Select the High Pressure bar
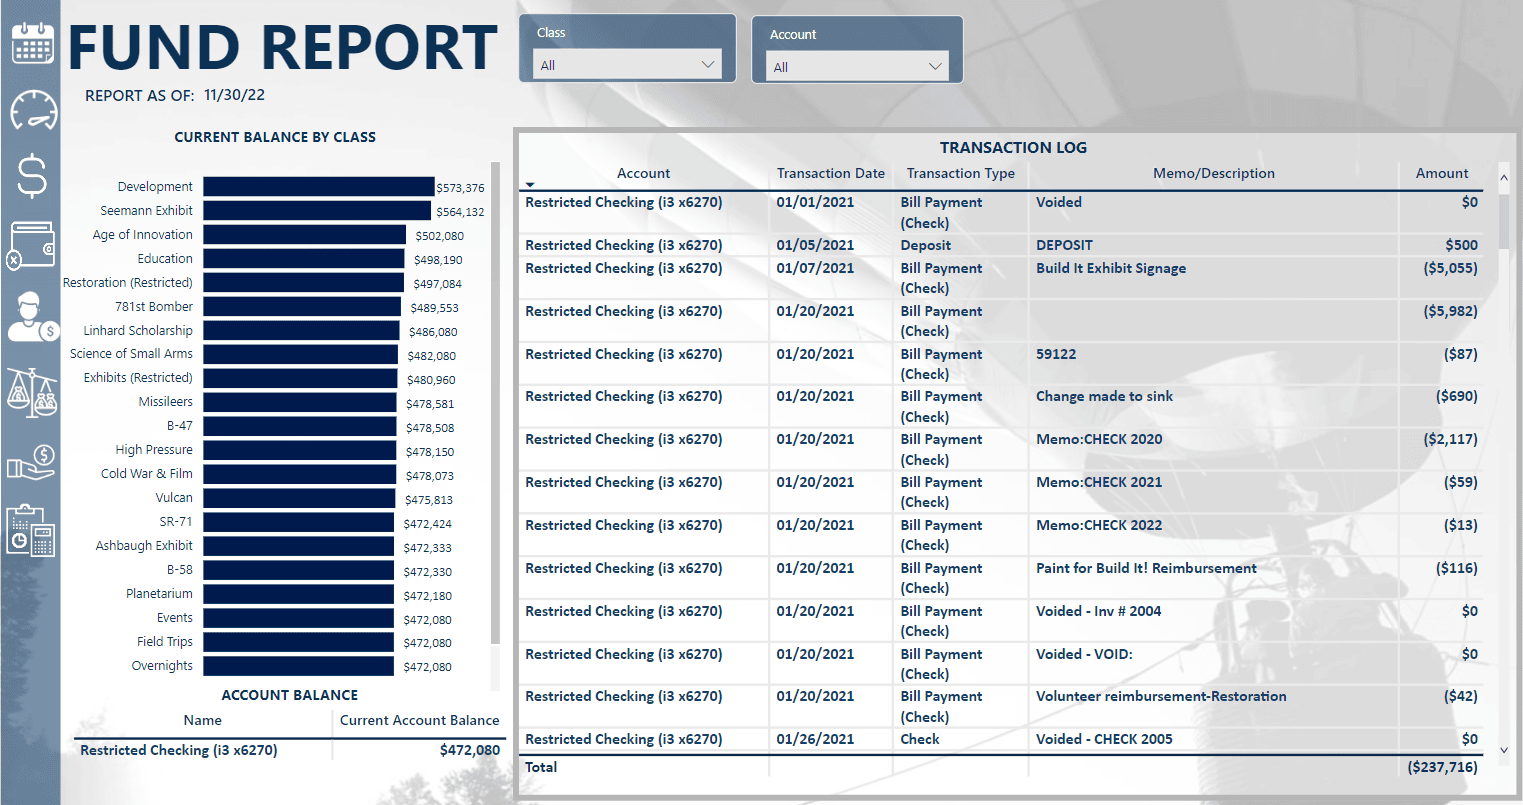Image resolution: width=1523 pixels, height=805 pixels. [x=300, y=450]
